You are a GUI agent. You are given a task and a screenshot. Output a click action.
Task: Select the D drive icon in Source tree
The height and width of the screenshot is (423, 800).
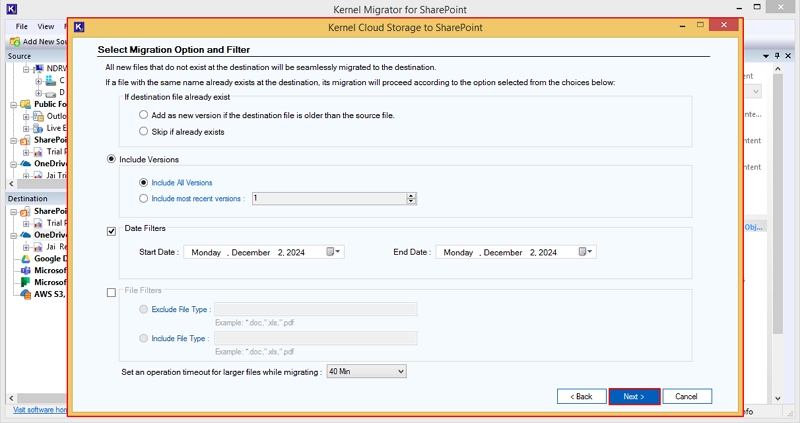tap(51, 93)
